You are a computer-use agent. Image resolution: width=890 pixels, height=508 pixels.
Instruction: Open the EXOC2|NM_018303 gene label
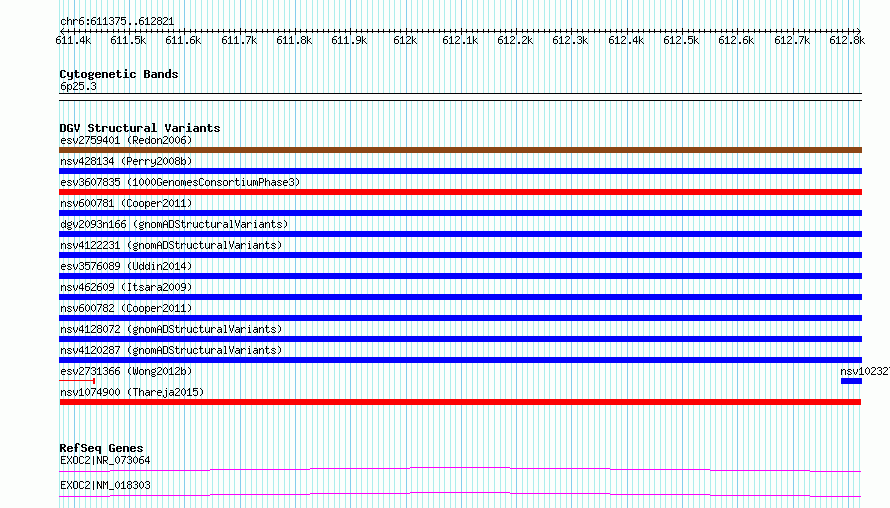[x=105, y=485]
